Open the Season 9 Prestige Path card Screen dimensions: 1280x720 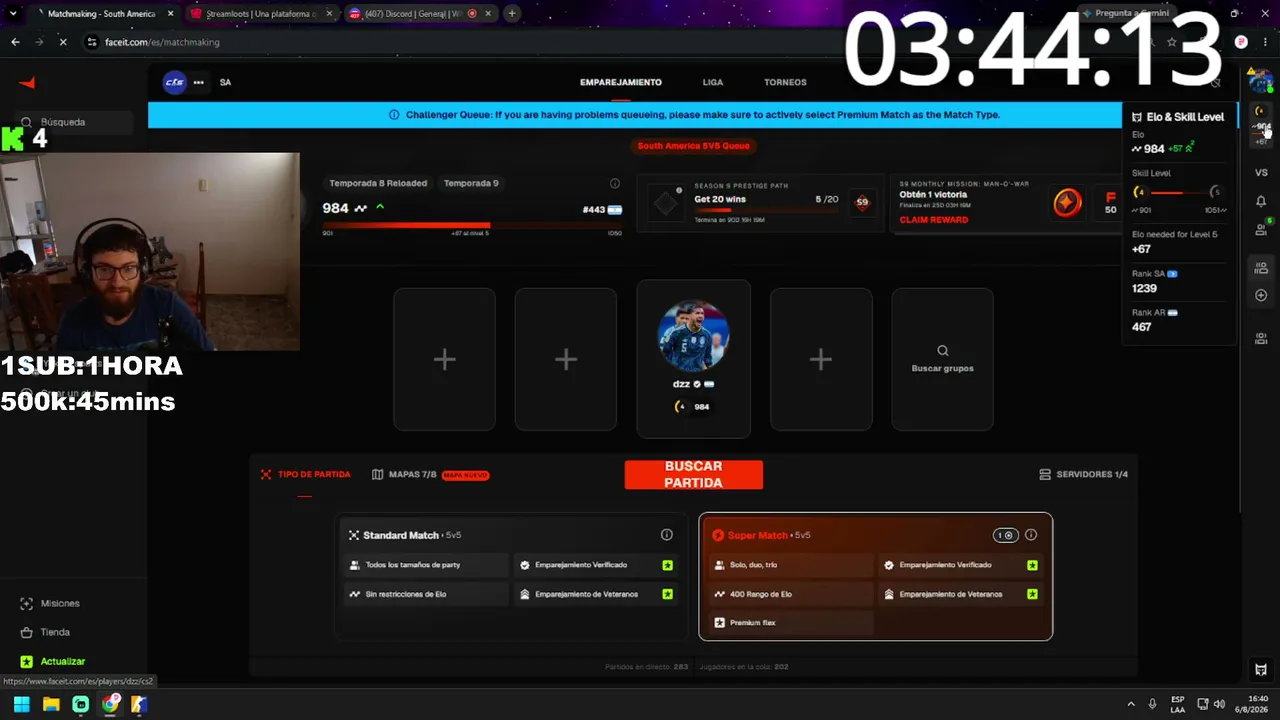(761, 203)
